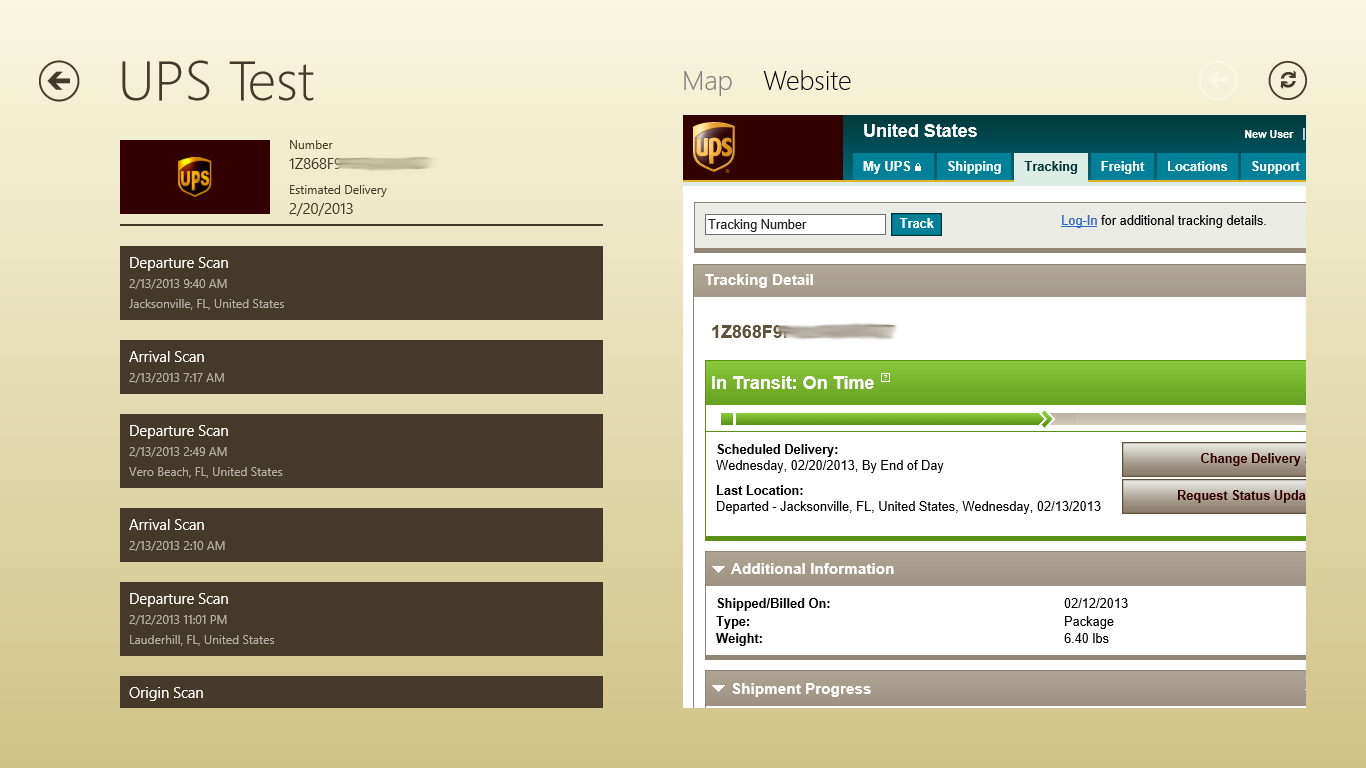Click the Request Status Update button

coord(1214,496)
